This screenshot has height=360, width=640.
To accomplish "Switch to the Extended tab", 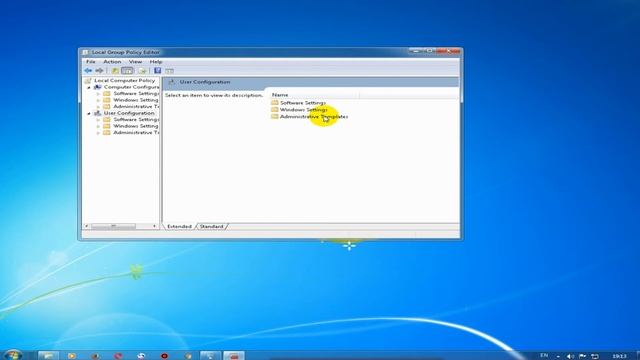I will 179,226.
